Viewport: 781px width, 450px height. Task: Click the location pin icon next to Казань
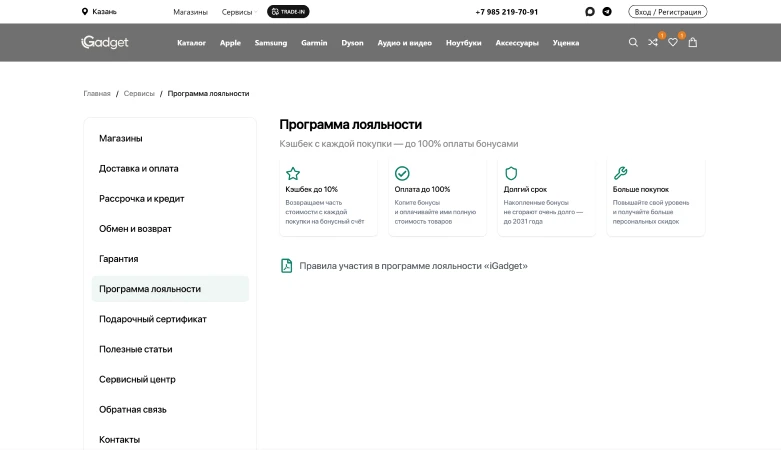[85, 11]
